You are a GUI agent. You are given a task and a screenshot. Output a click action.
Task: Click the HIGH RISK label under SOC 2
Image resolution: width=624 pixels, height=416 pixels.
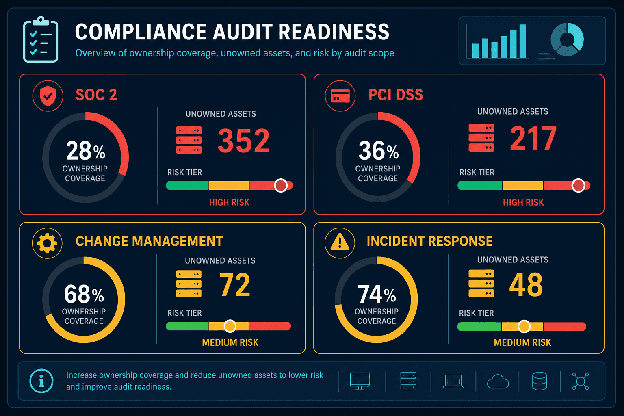[x=229, y=203]
